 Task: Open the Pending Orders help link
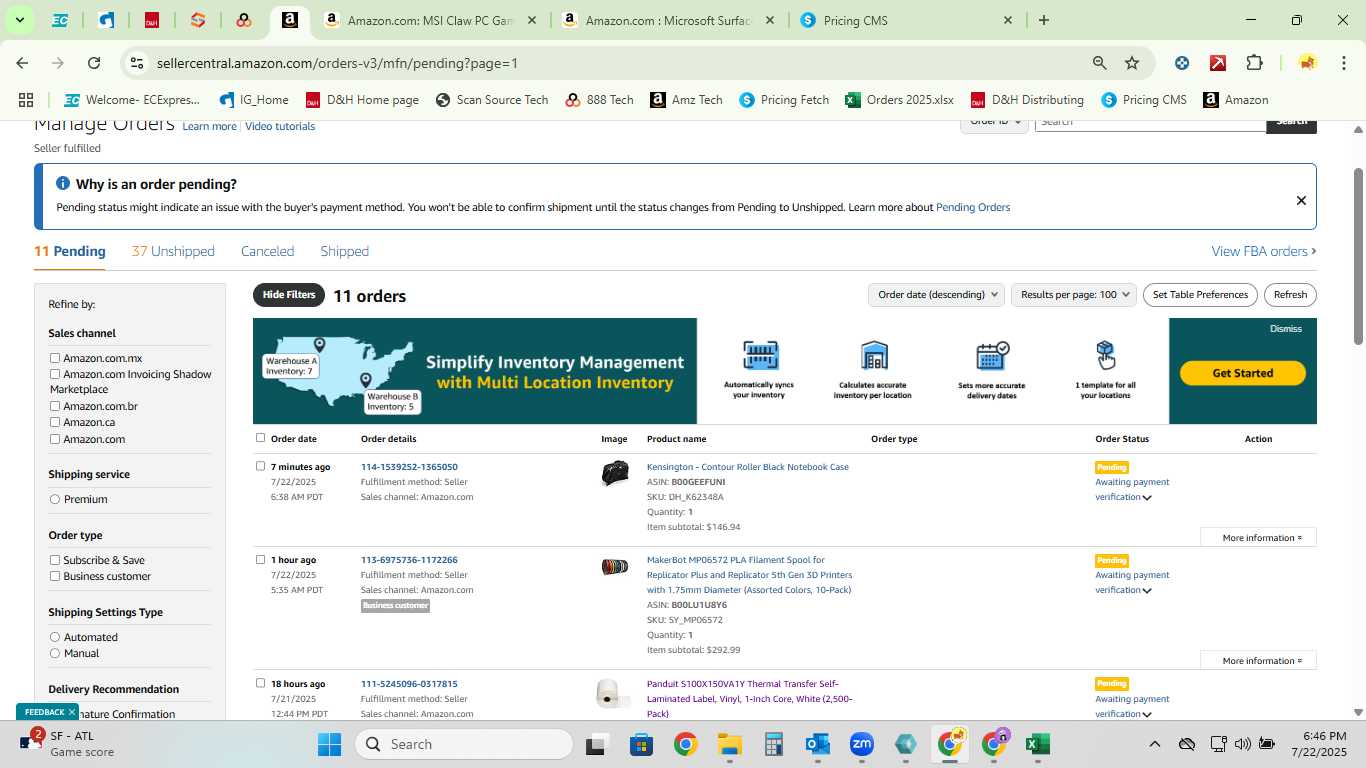click(x=973, y=208)
